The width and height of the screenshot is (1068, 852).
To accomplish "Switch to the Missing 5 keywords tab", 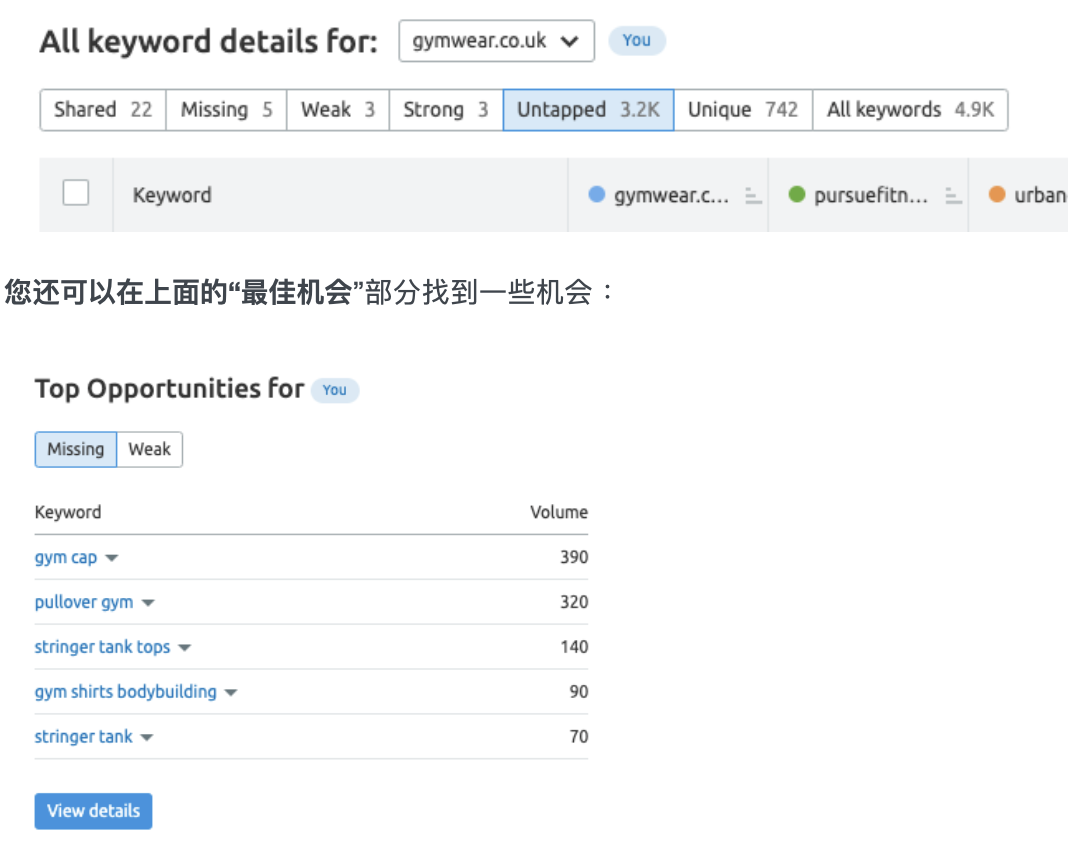I will pos(226,110).
